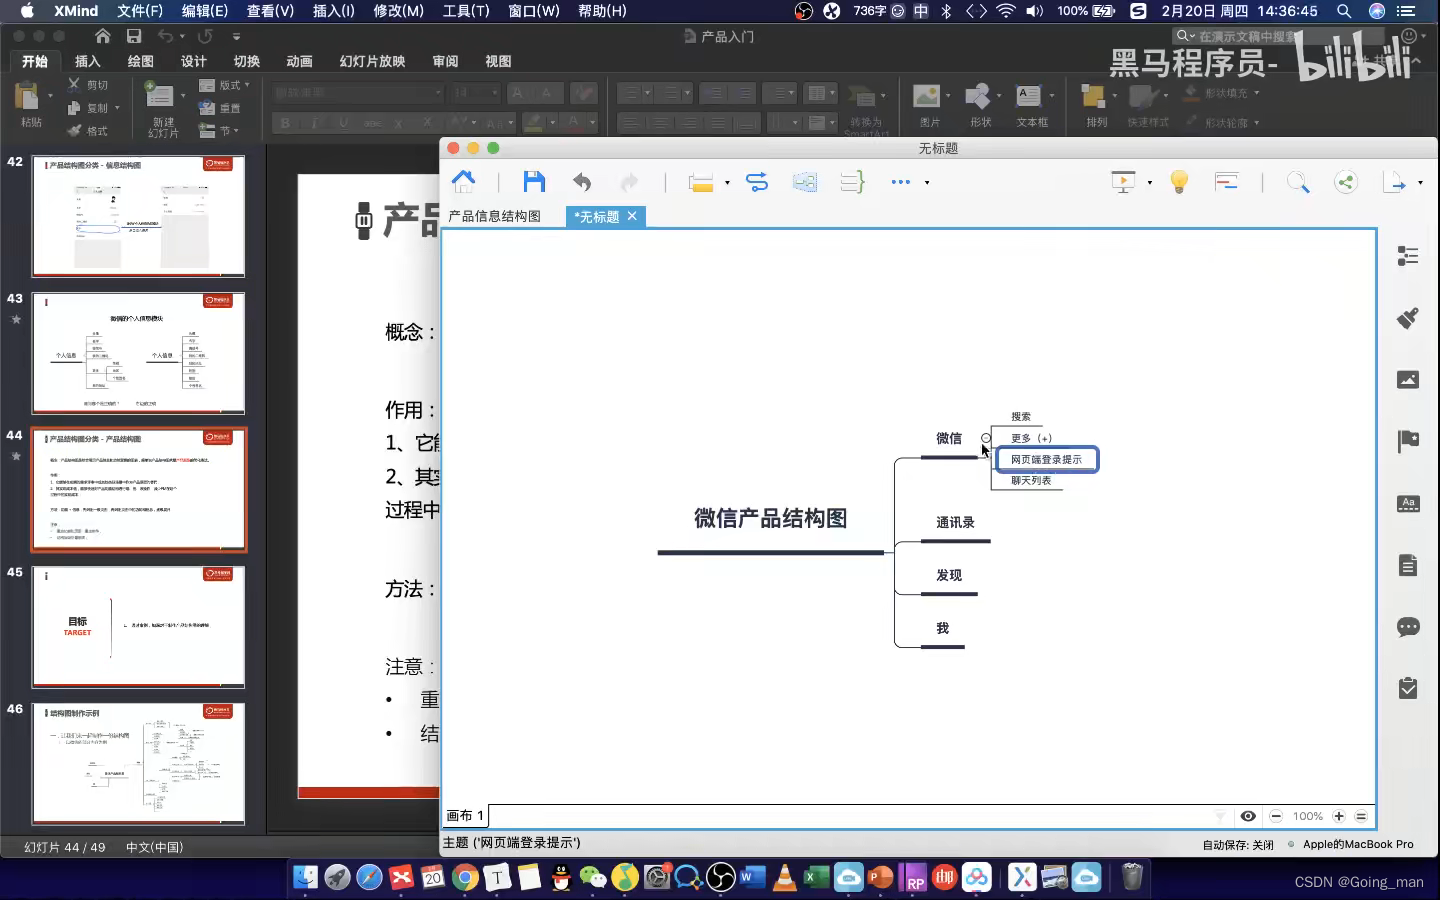Viewport: 1440px width, 900px height.
Task: Open the markers flag panel in XMind sidebar
Action: click(1408, 441)
